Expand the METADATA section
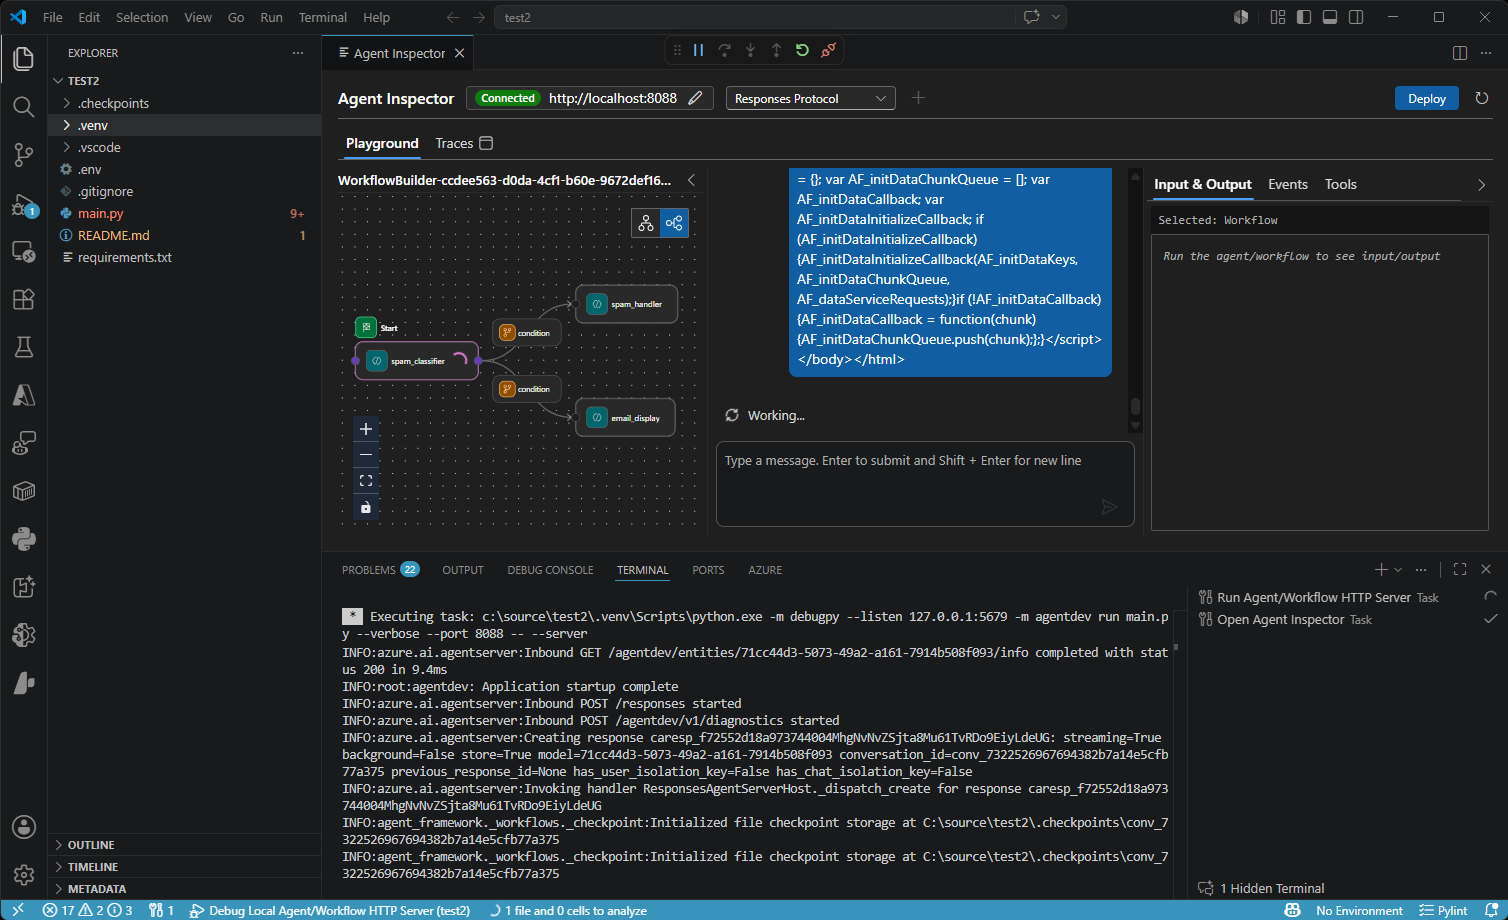This screenshot has height=920, width=1508. [x=185, y=889]
